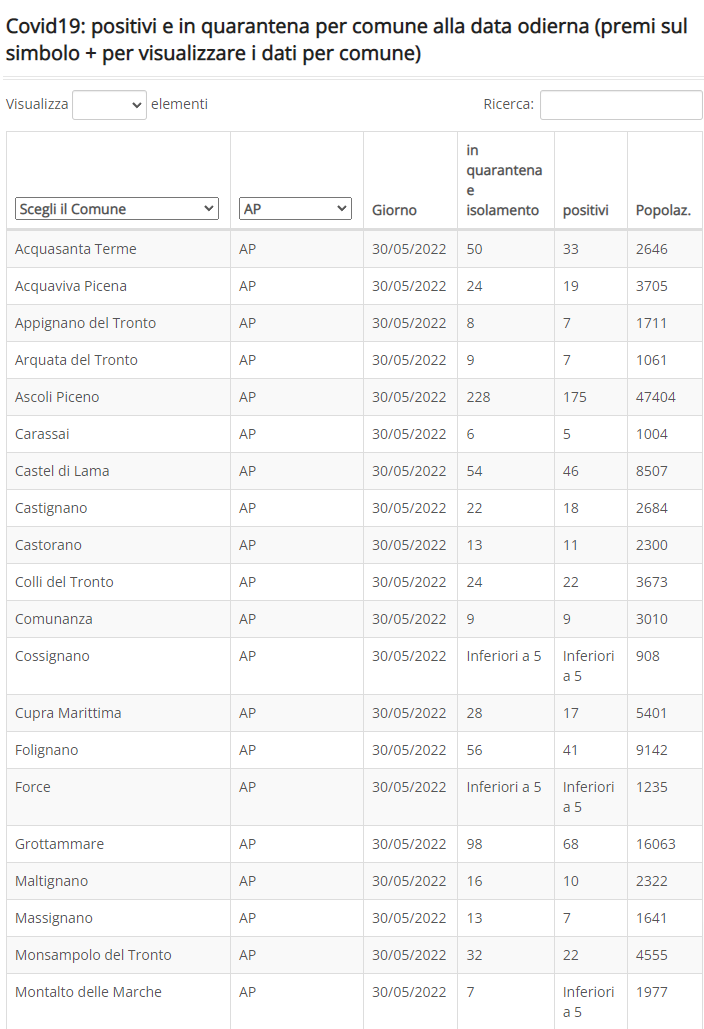This screenshot has height=1029, width=704.
Task: Click the Monsampolo del Tronto cell
Action: [x=119, y=955]
